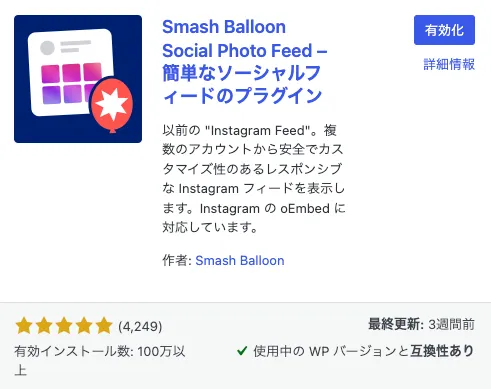This screenshot has width=491, height=389.
Task: Click the gray avatar circle in plugin icon
Action: click(47, 48)
